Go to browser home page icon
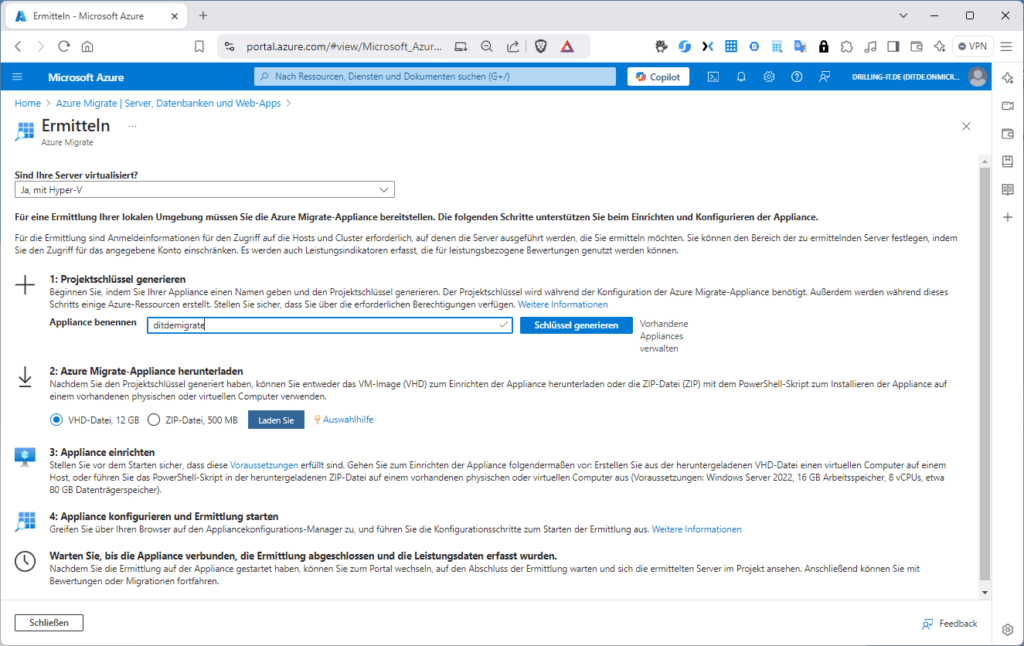Viewport: 1024px width, 646px height. coord(87,46)
